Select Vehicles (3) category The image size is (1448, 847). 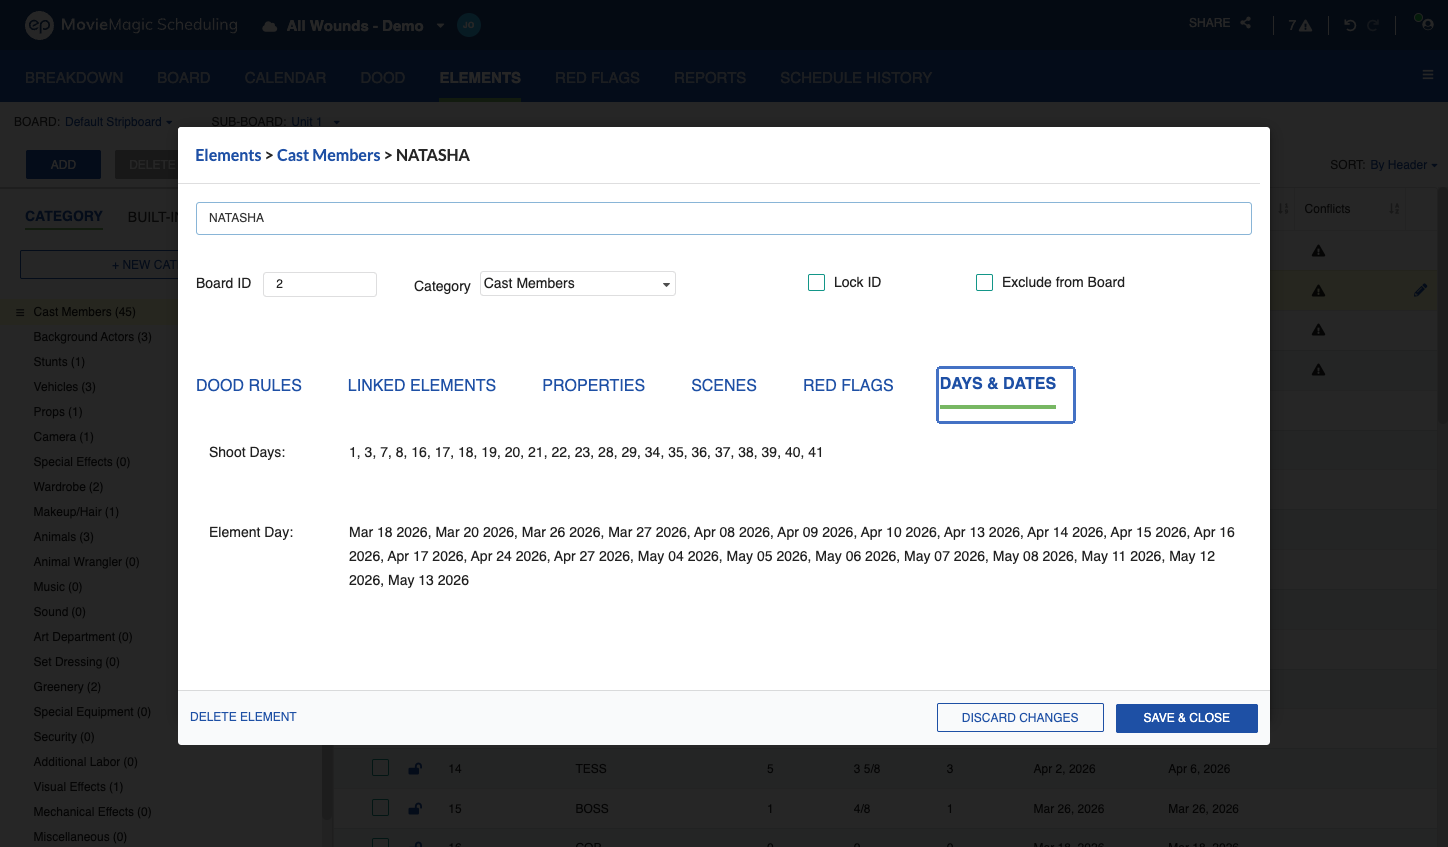point(64,387)
